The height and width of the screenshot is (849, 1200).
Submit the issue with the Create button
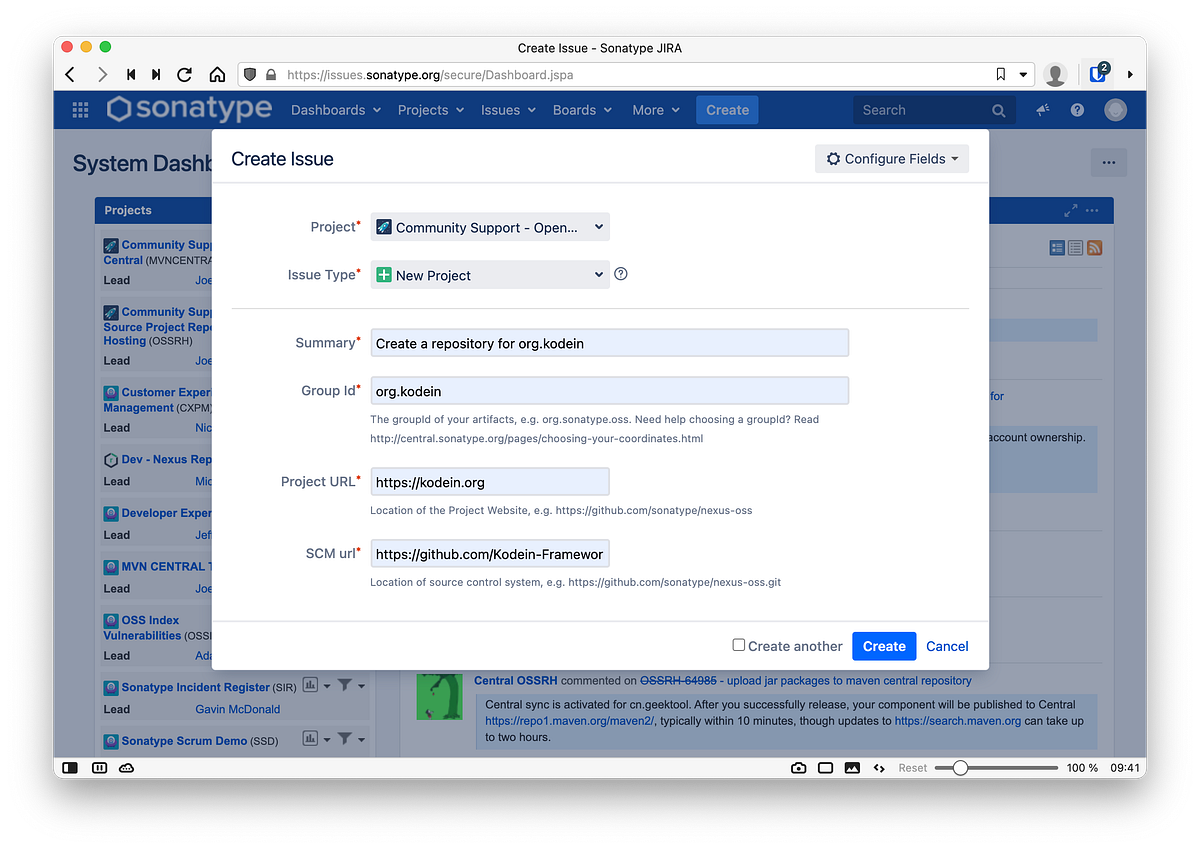[884, 646]
